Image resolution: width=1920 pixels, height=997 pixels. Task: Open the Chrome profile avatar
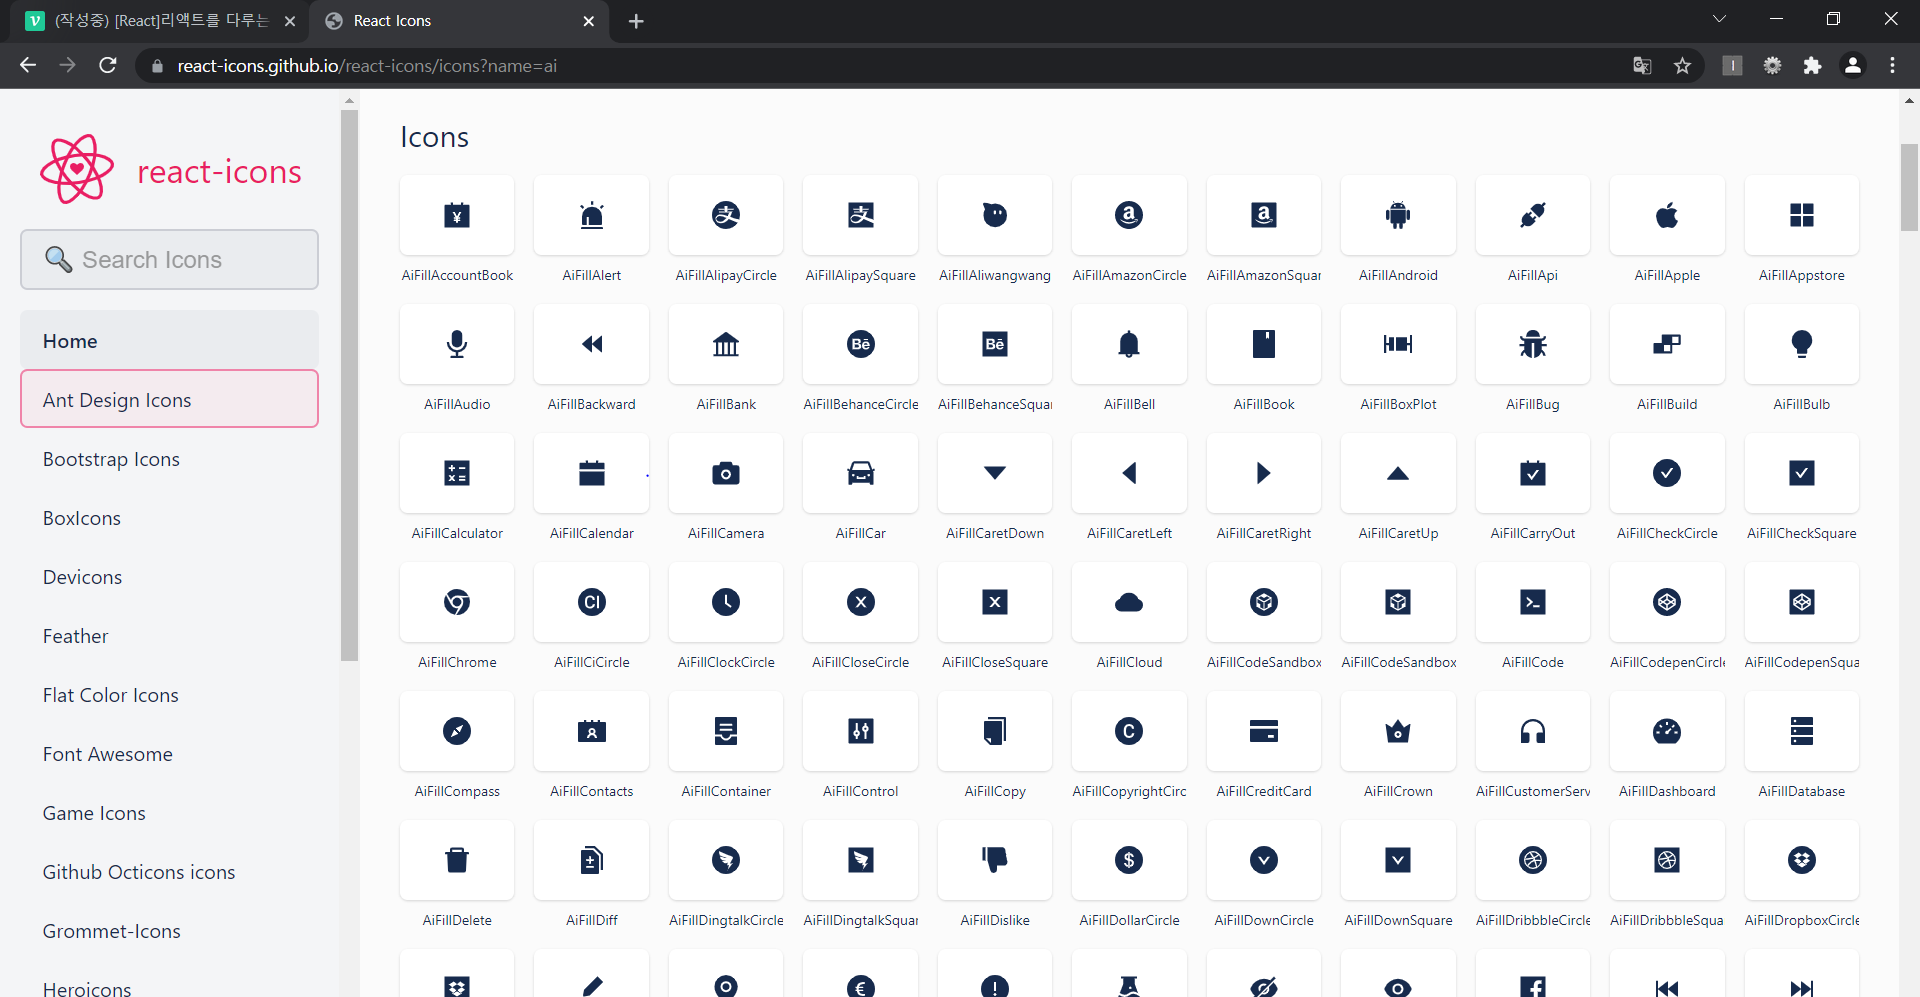(x=1852, y=66)
